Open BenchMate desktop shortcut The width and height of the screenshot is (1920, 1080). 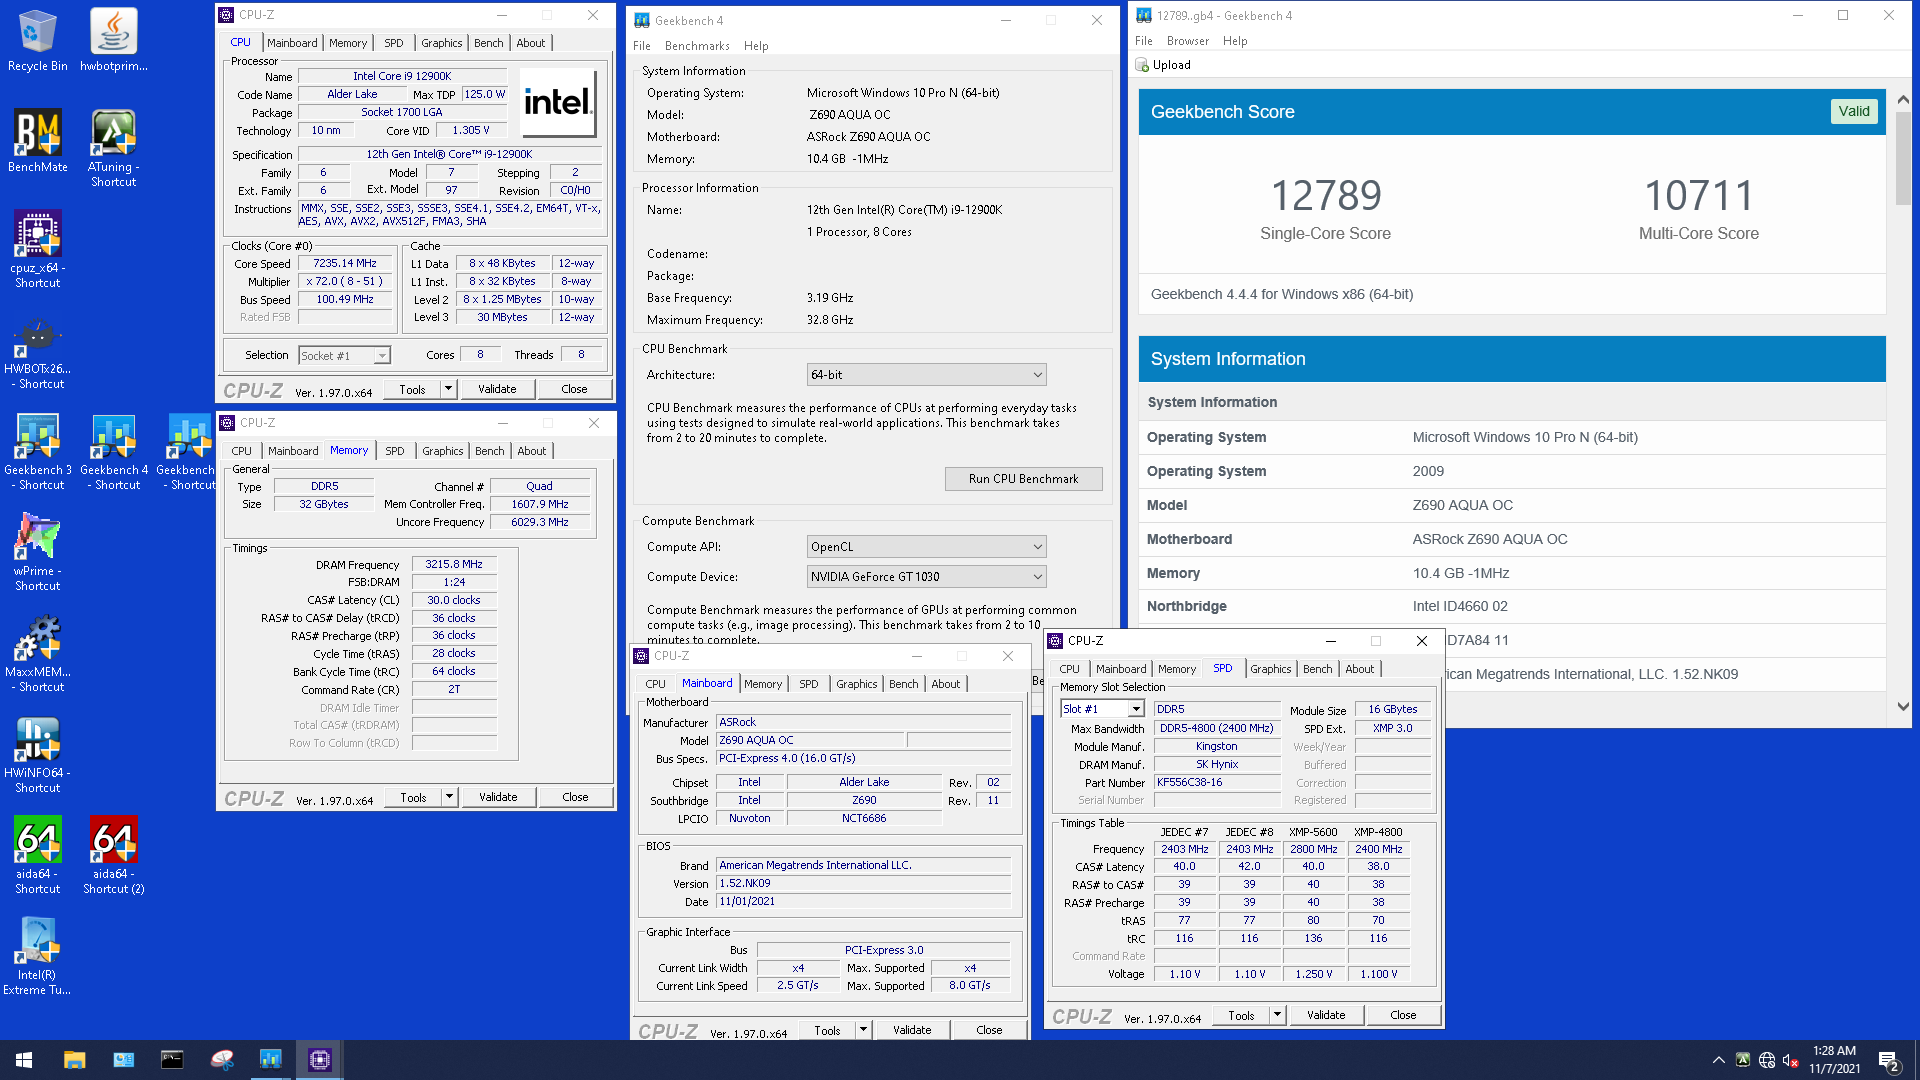tap(37, 141)
